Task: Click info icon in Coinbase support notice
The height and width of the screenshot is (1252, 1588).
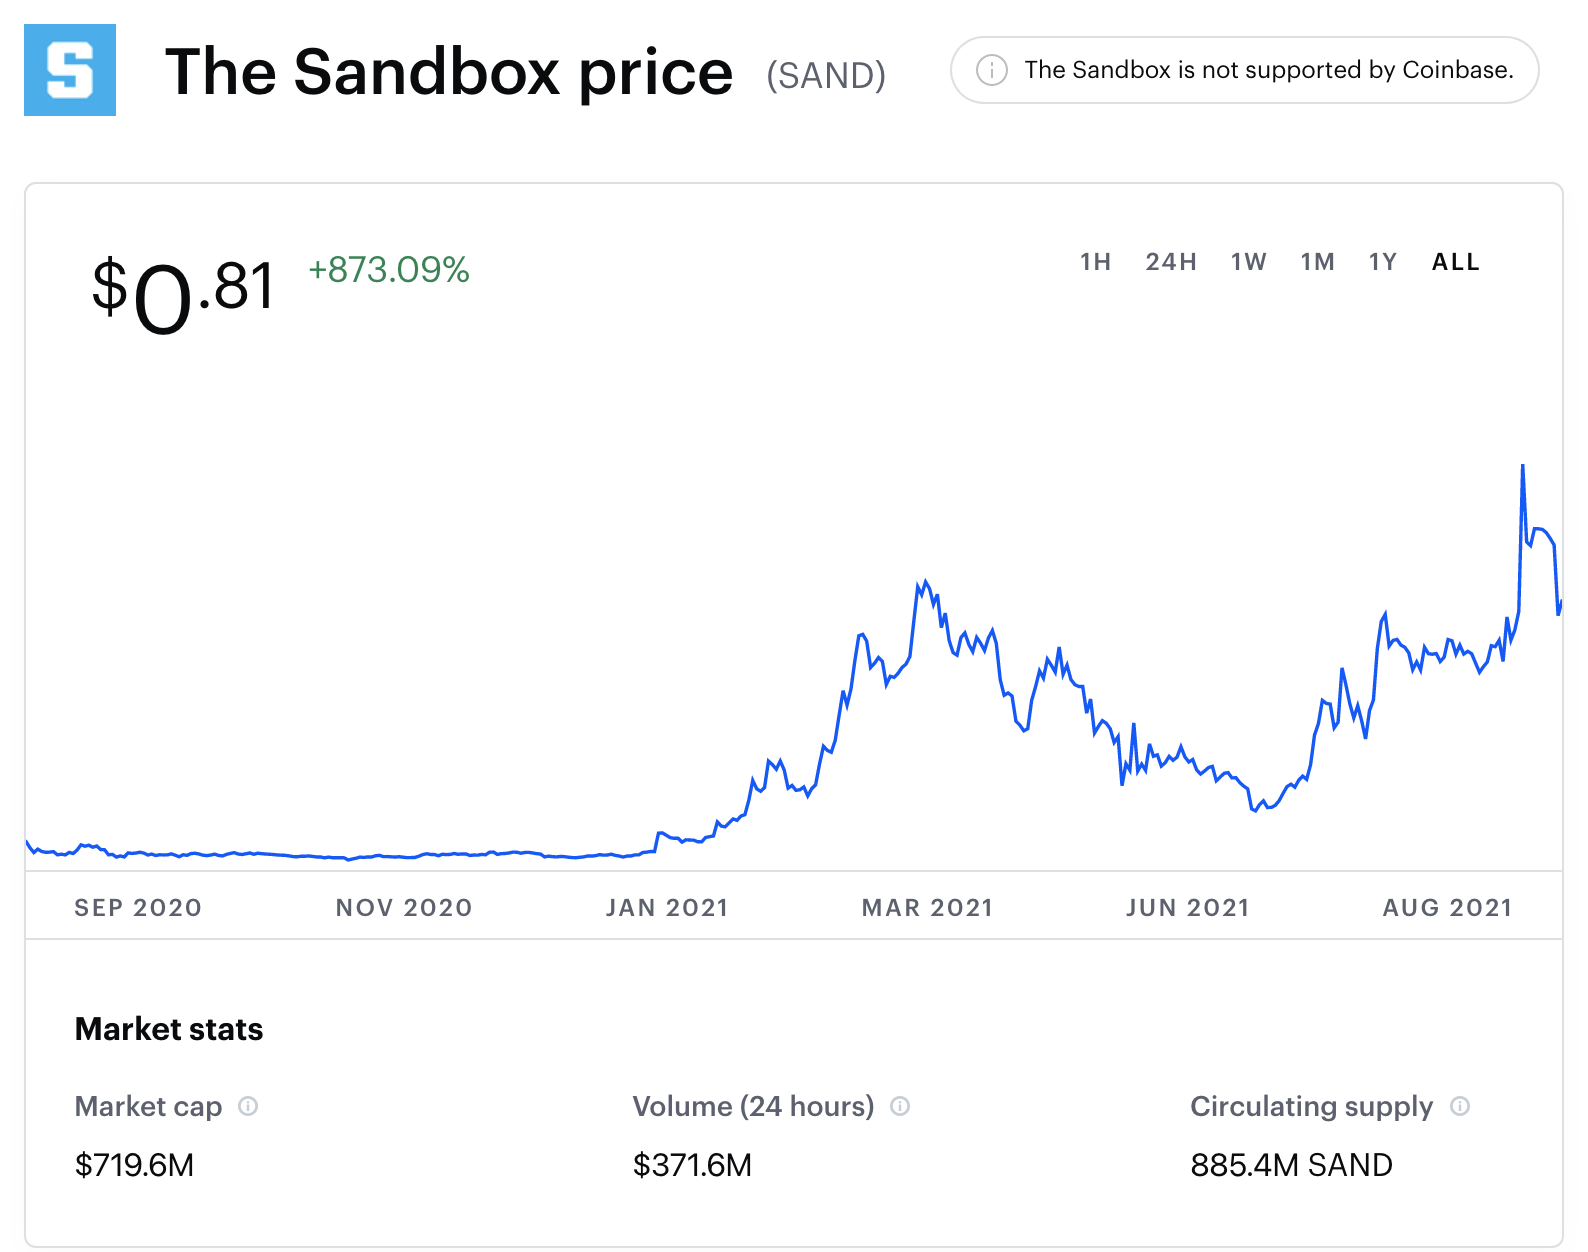Action: click(x=991, y=70)
